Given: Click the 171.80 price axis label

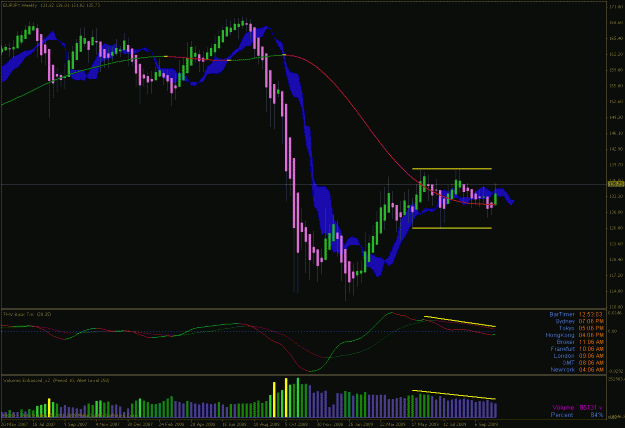Looking at the screenshot, I should pos(616,7).
